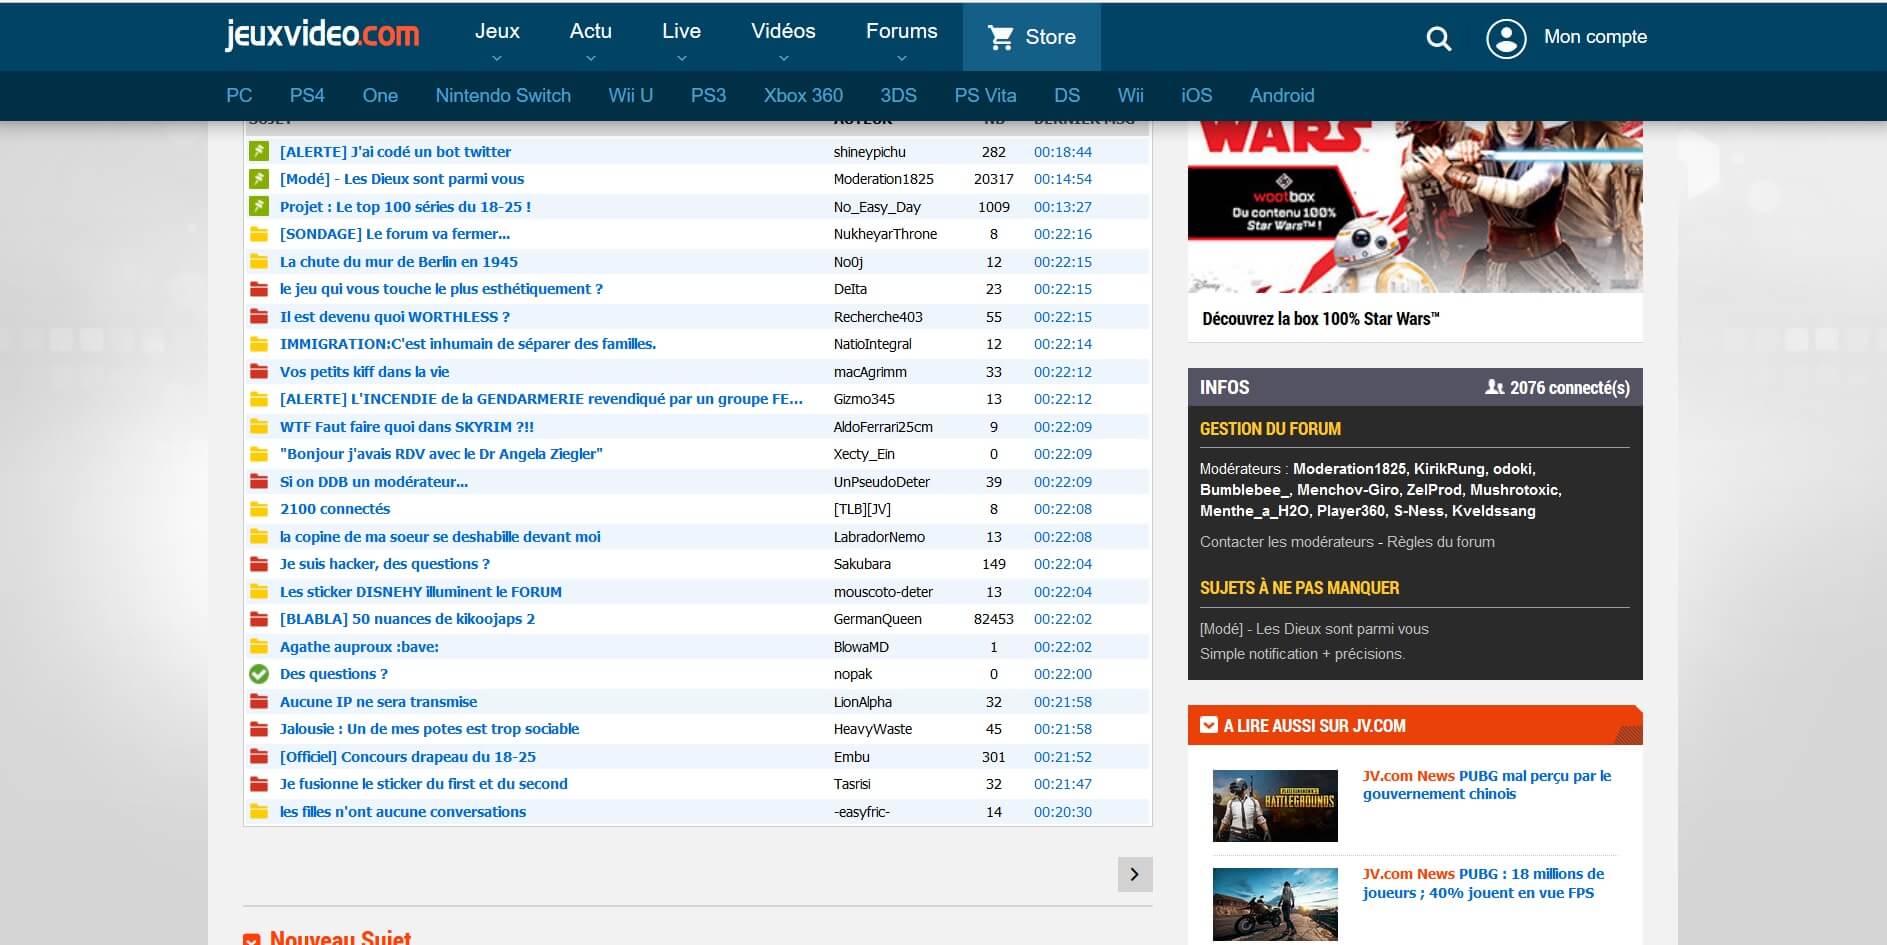
Task: Open the PUBG Battlegrounds news thumbnail
Action: coord(1274,805)
